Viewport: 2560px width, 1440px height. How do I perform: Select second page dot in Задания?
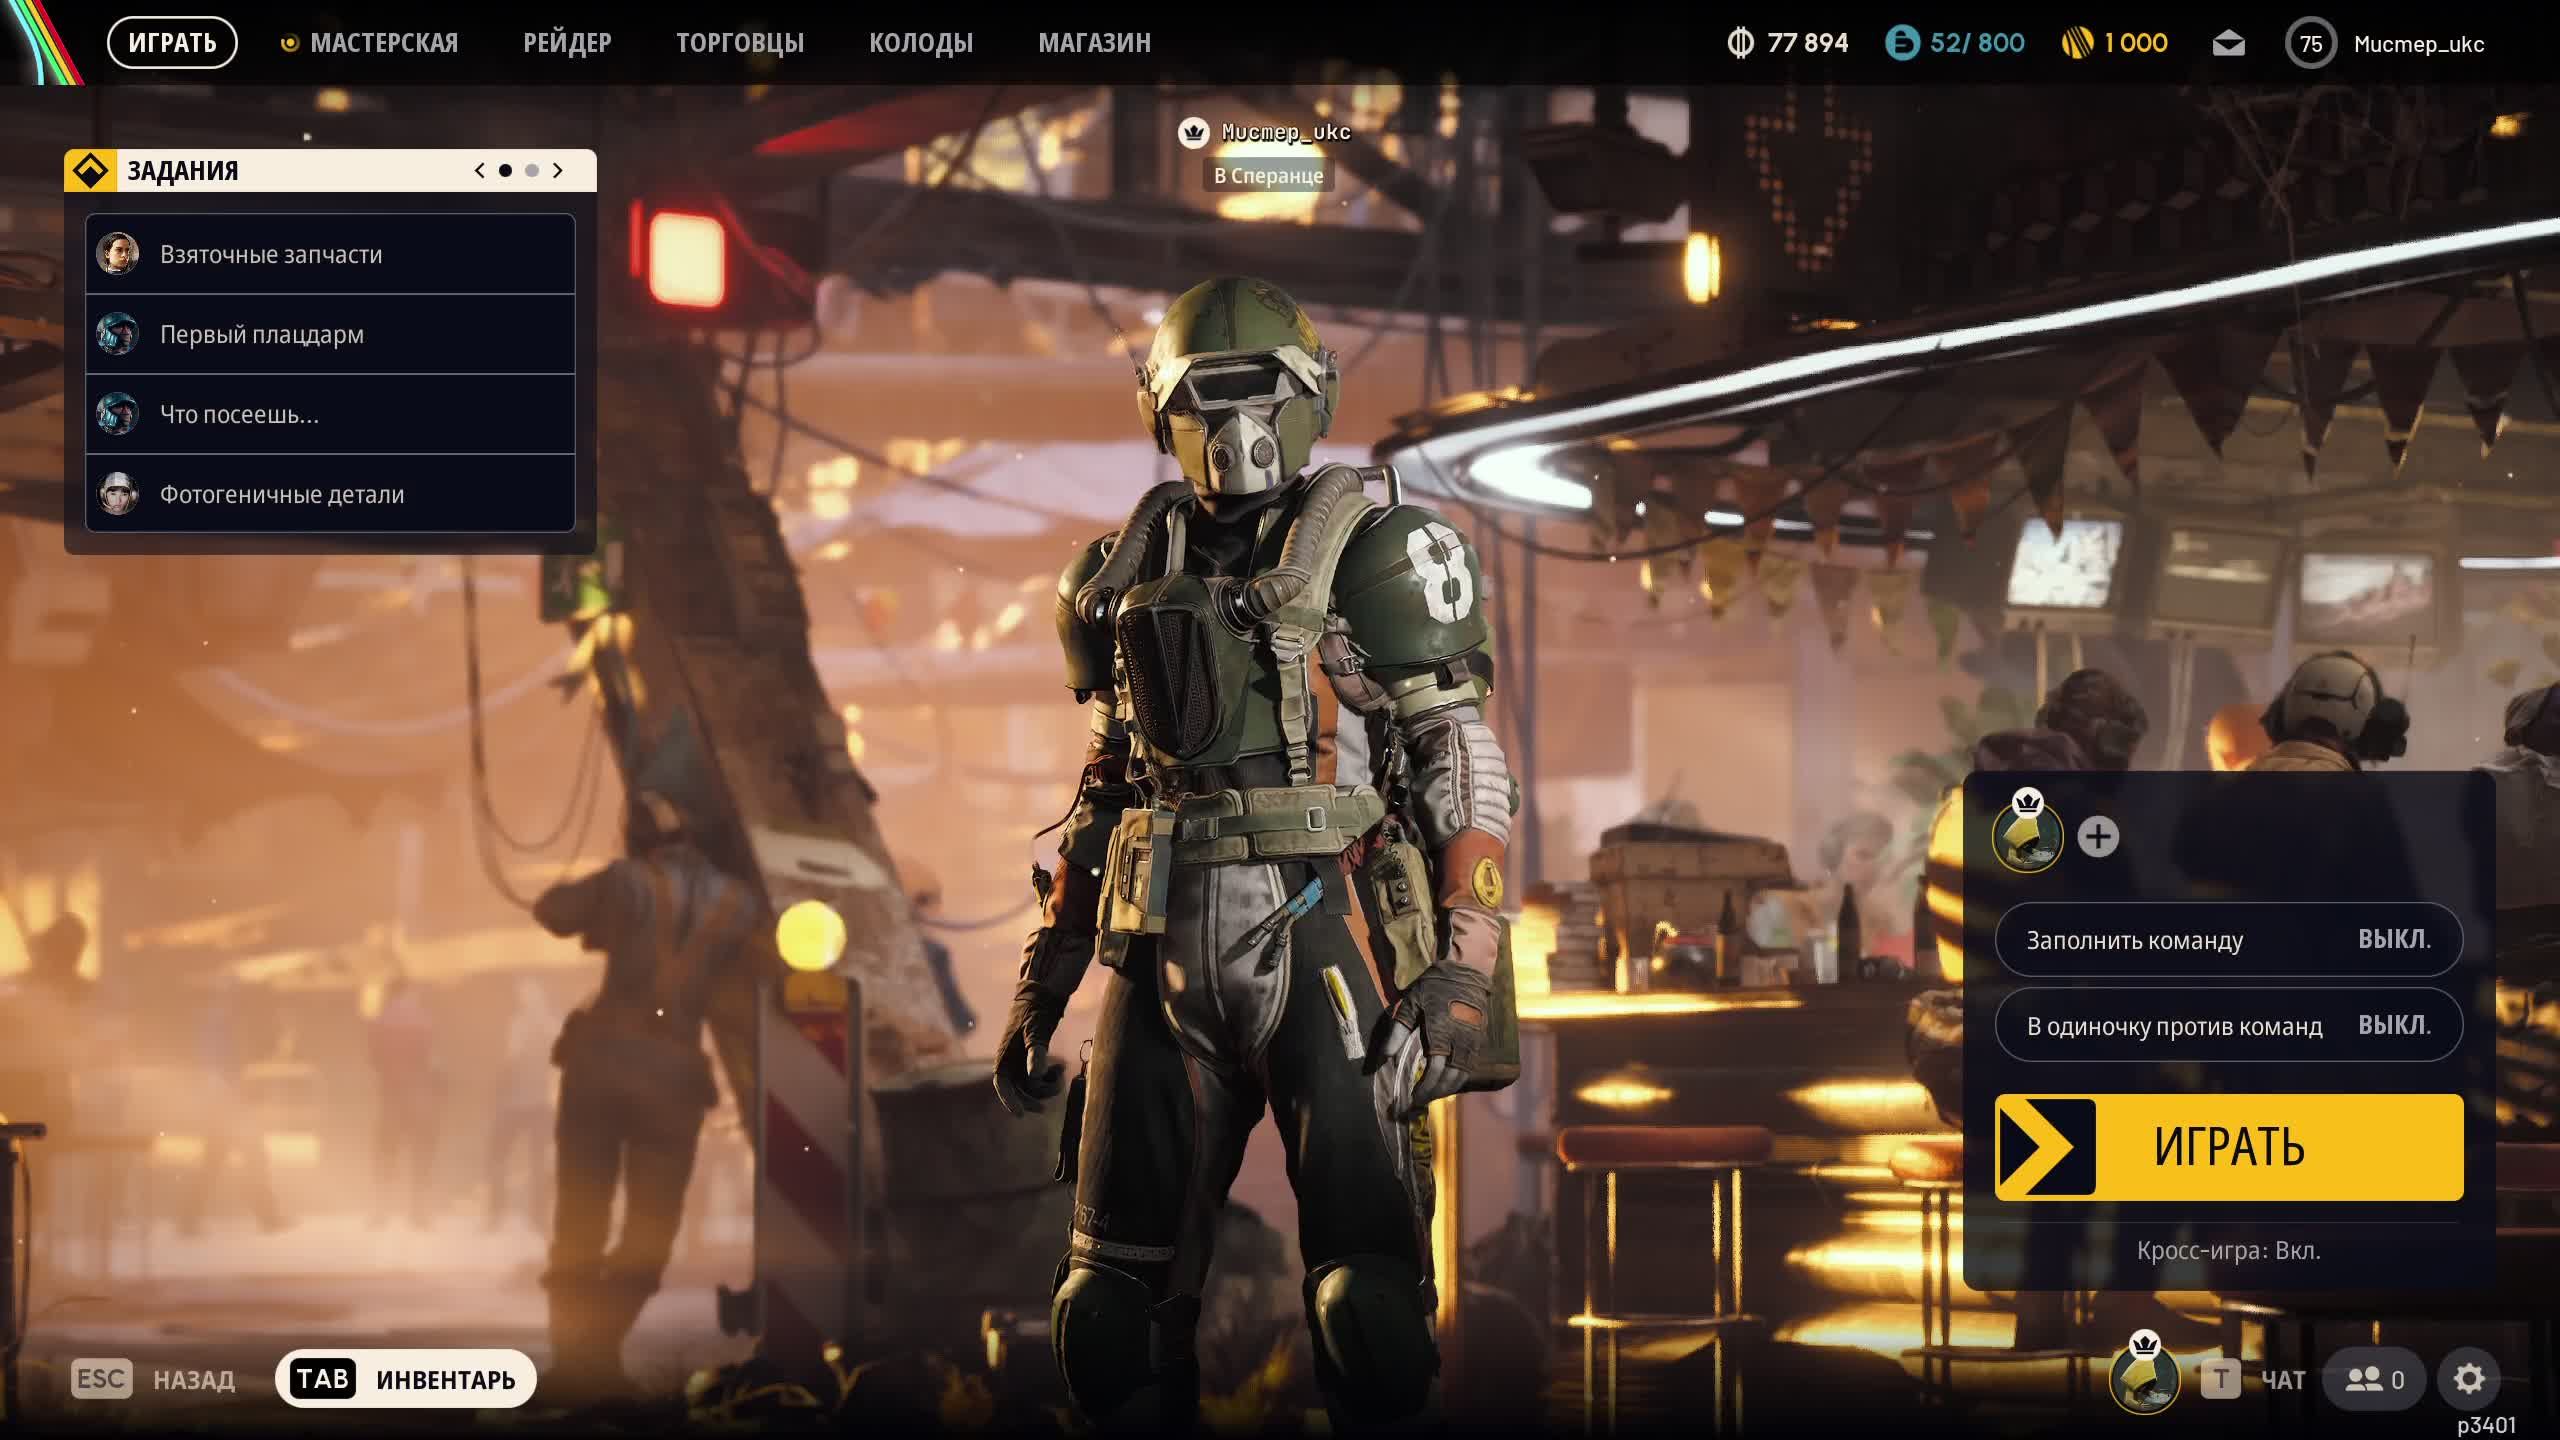click(532, 171)
